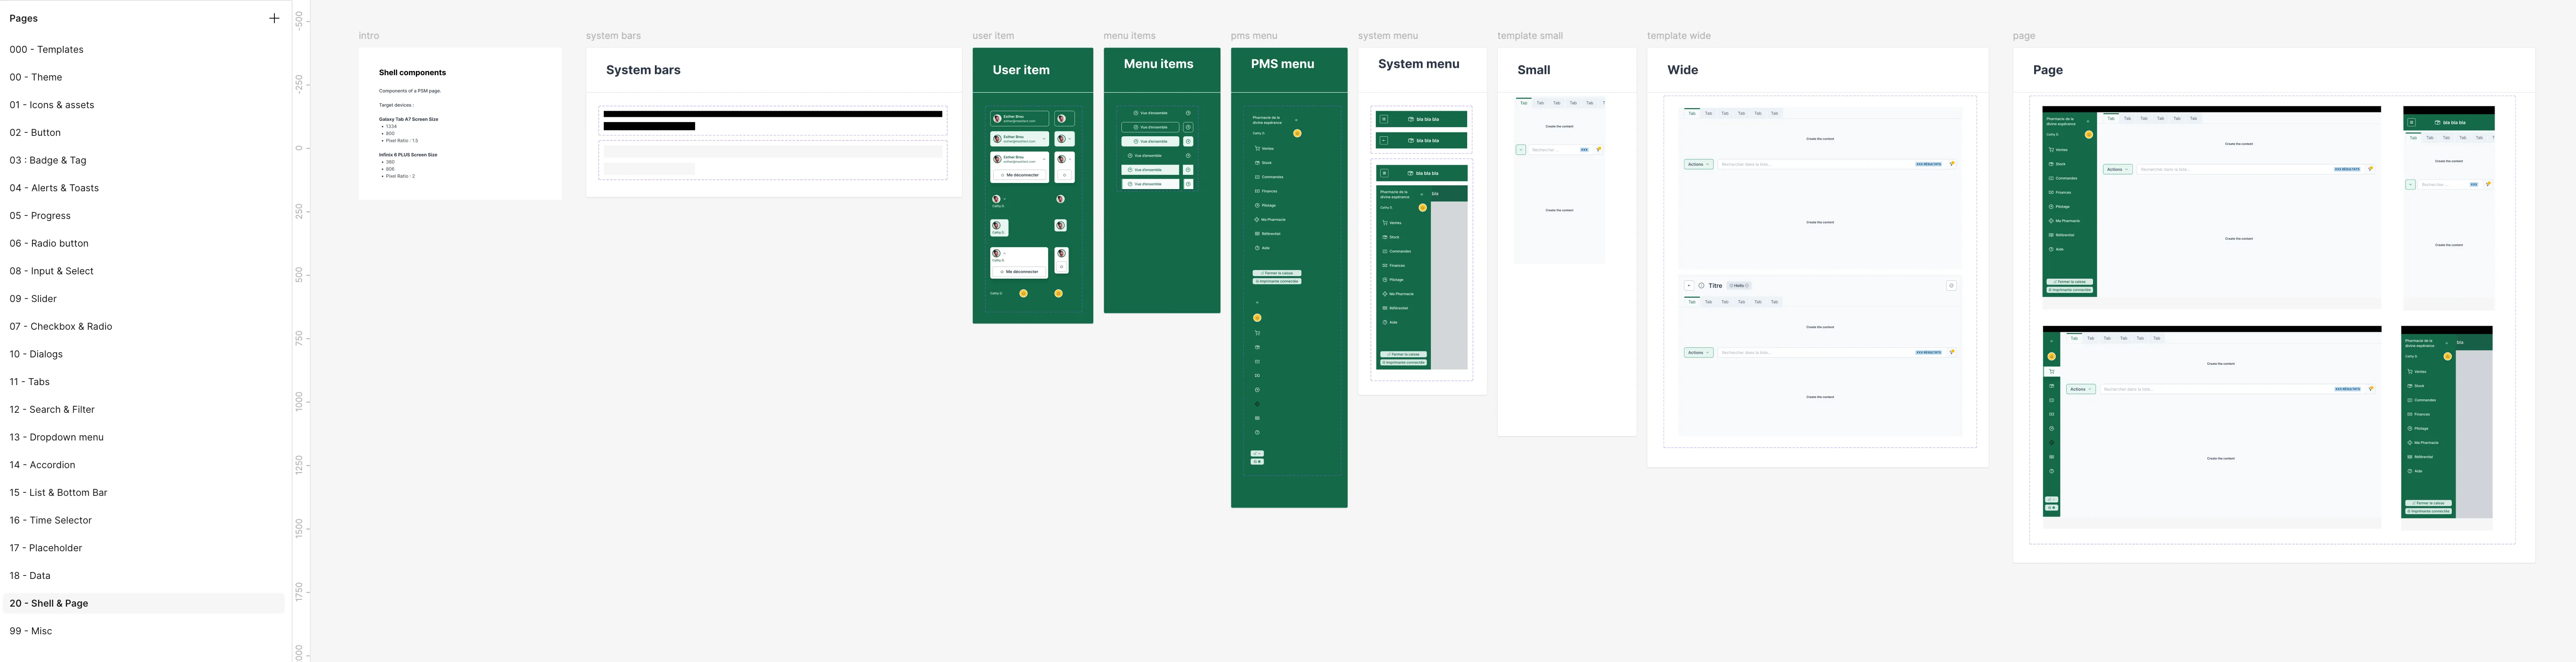The height and width of the screenshot is (662, 2576).
Task: Select the Finances icon in the green sidebar
Action: pos(1256,190)
